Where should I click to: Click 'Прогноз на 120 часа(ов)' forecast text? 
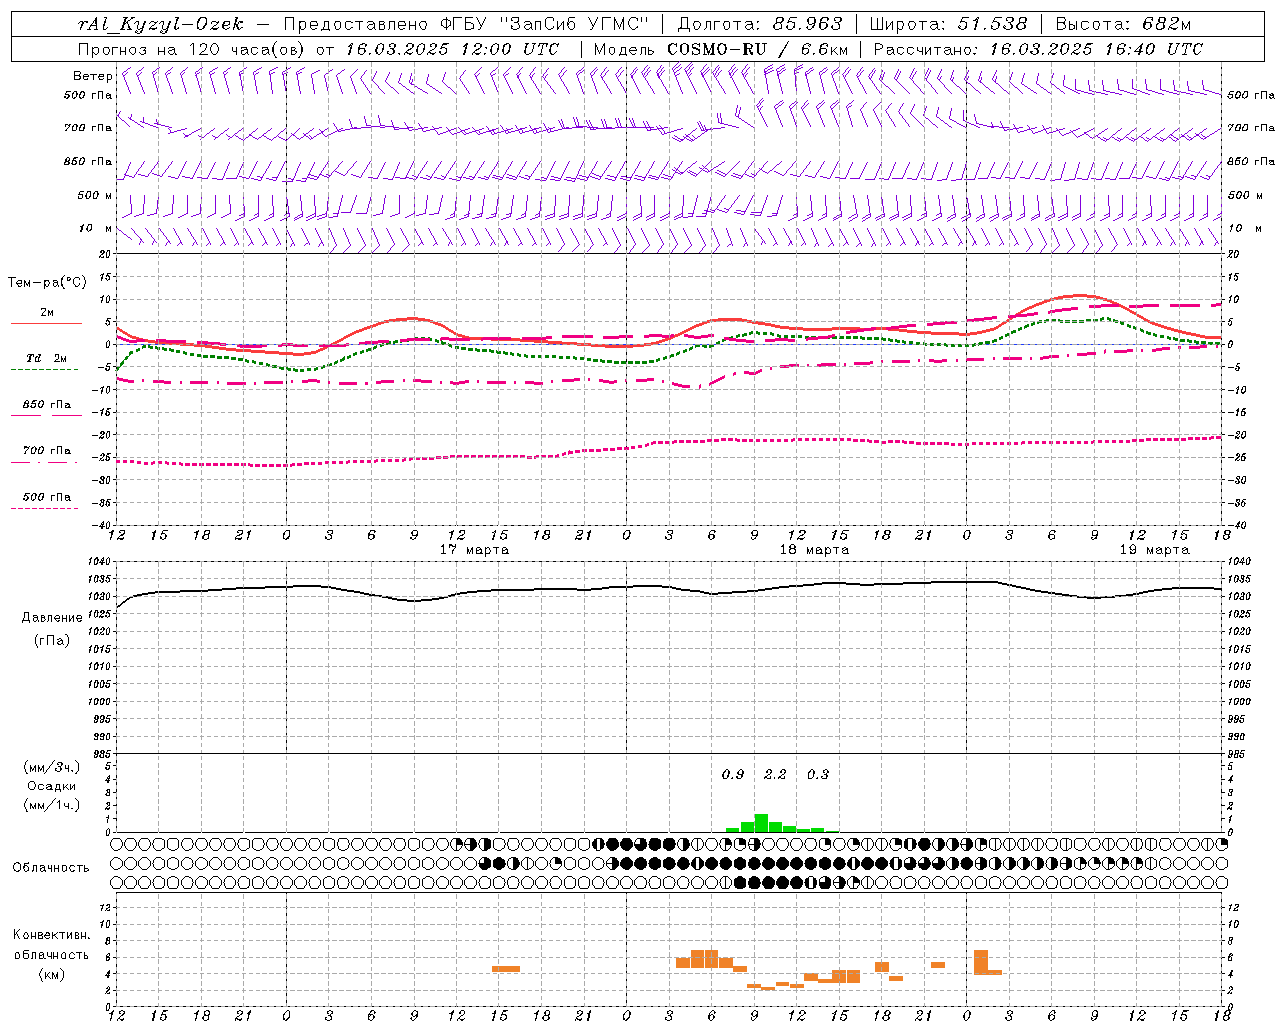192,49
